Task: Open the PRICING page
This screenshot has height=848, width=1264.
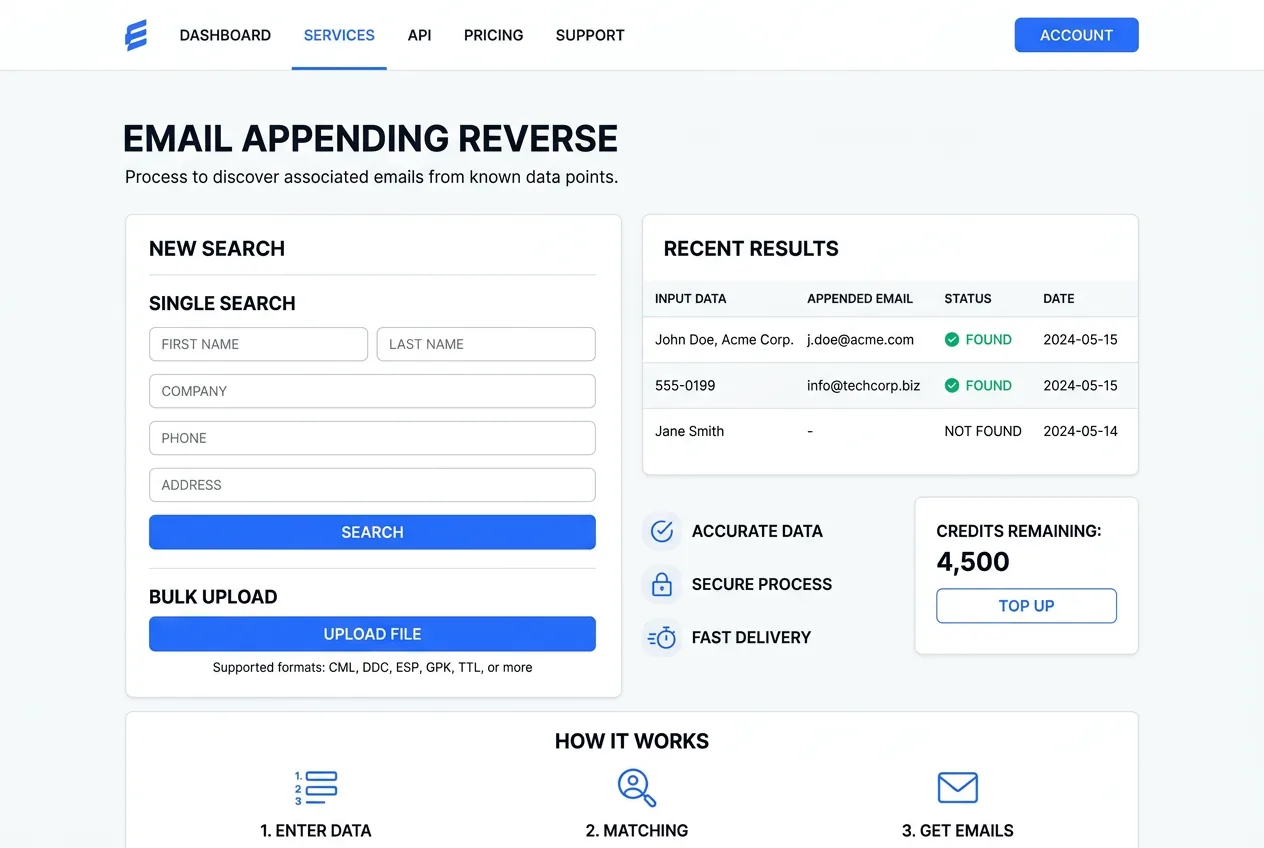Action: 493,35
